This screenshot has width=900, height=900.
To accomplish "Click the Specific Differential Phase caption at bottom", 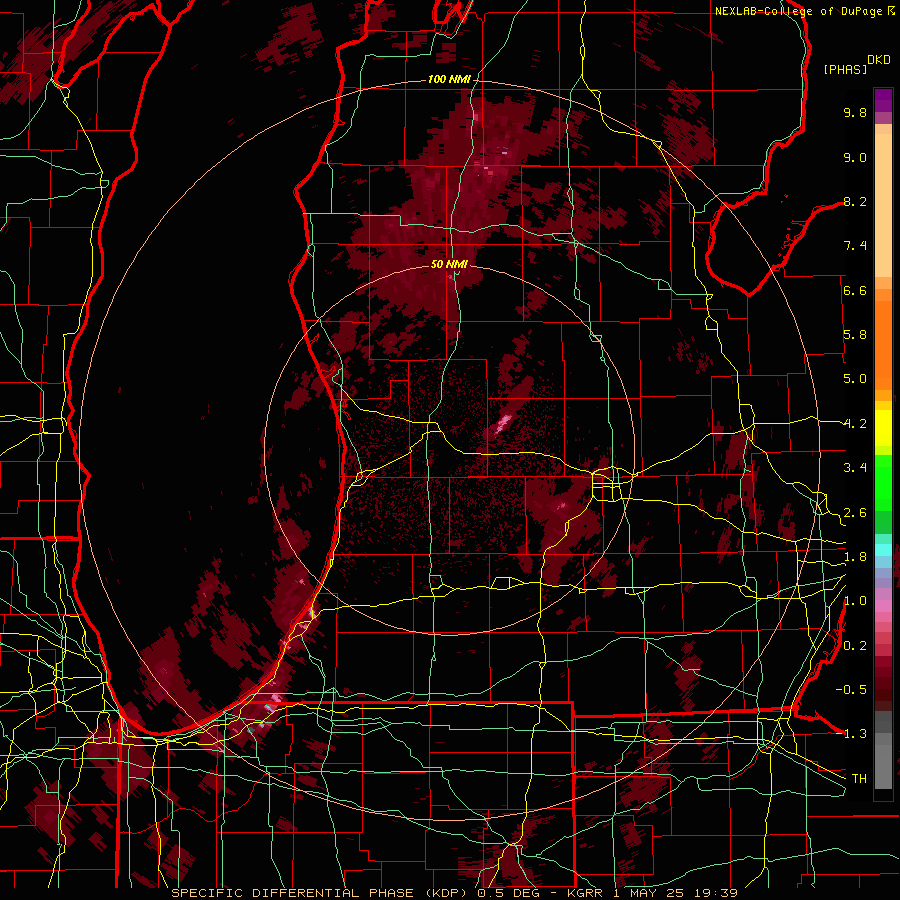I will click(455, 893).
